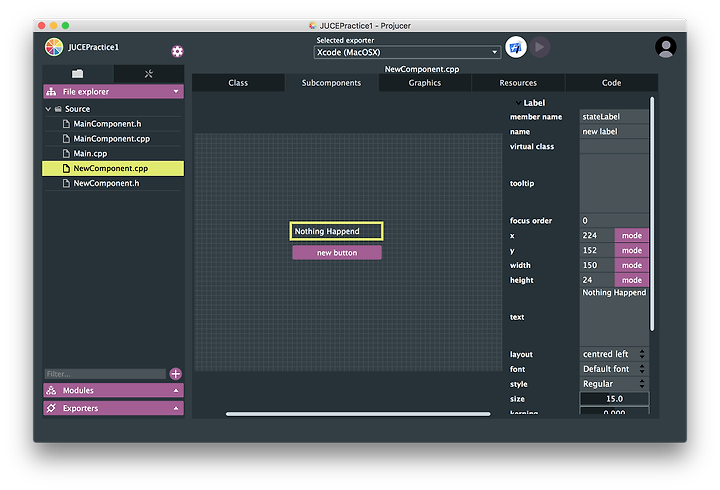Click the height value field 24
The height and width of the screenshot is (490, 720).
pos(597,280)
